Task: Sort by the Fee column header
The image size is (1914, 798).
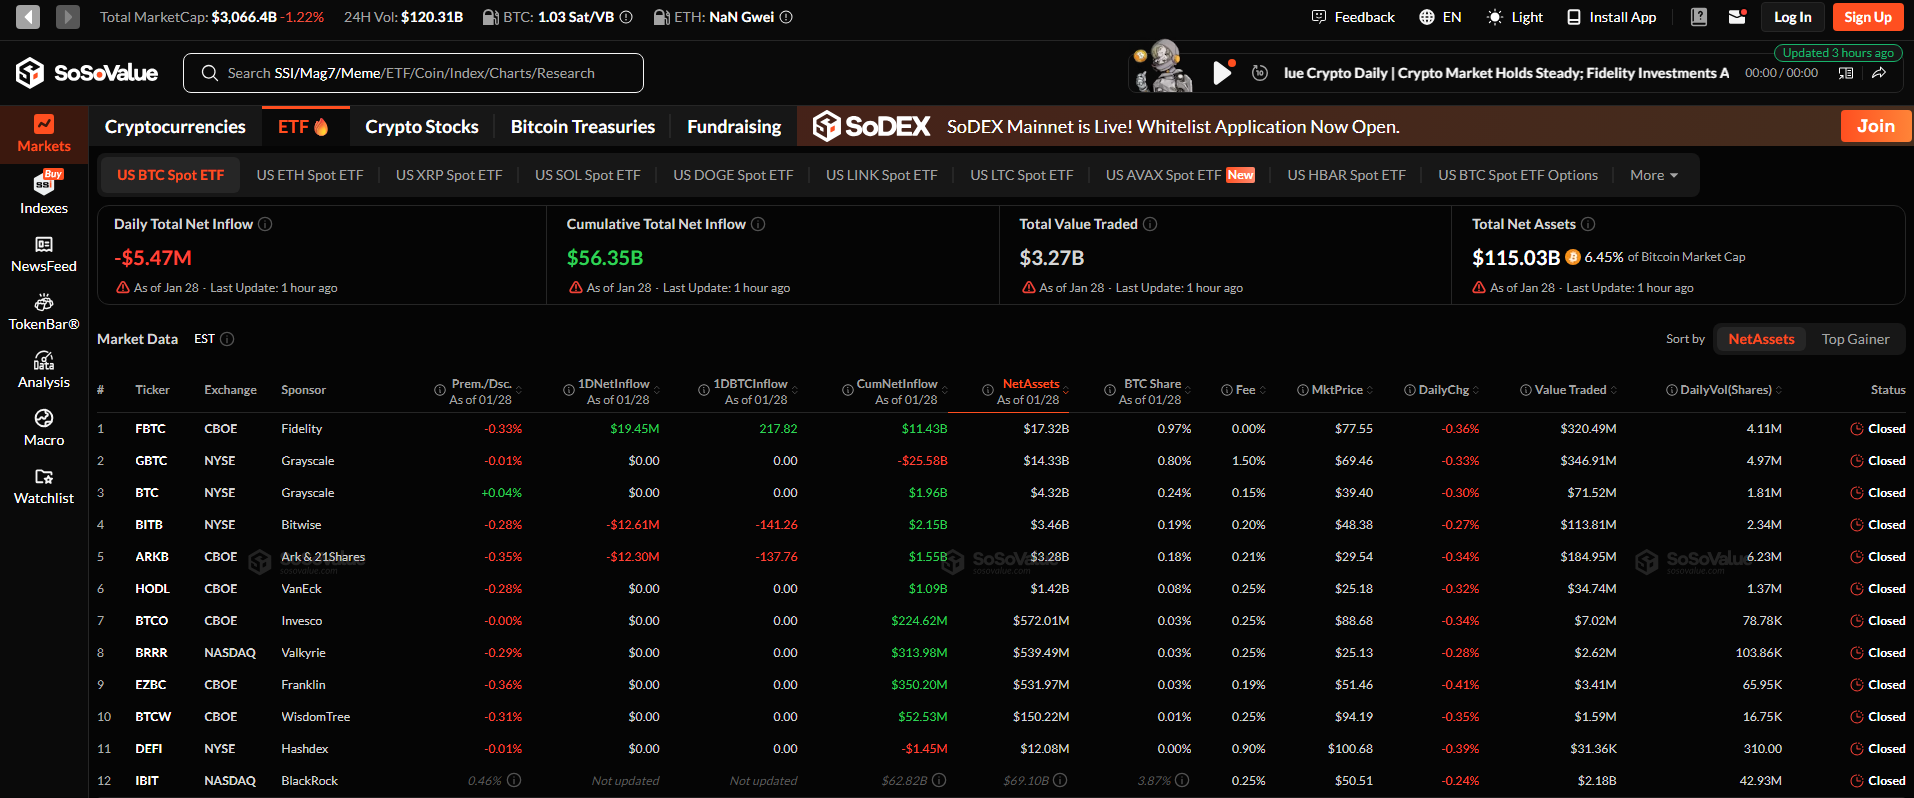Action: [x=1245, y=390]
